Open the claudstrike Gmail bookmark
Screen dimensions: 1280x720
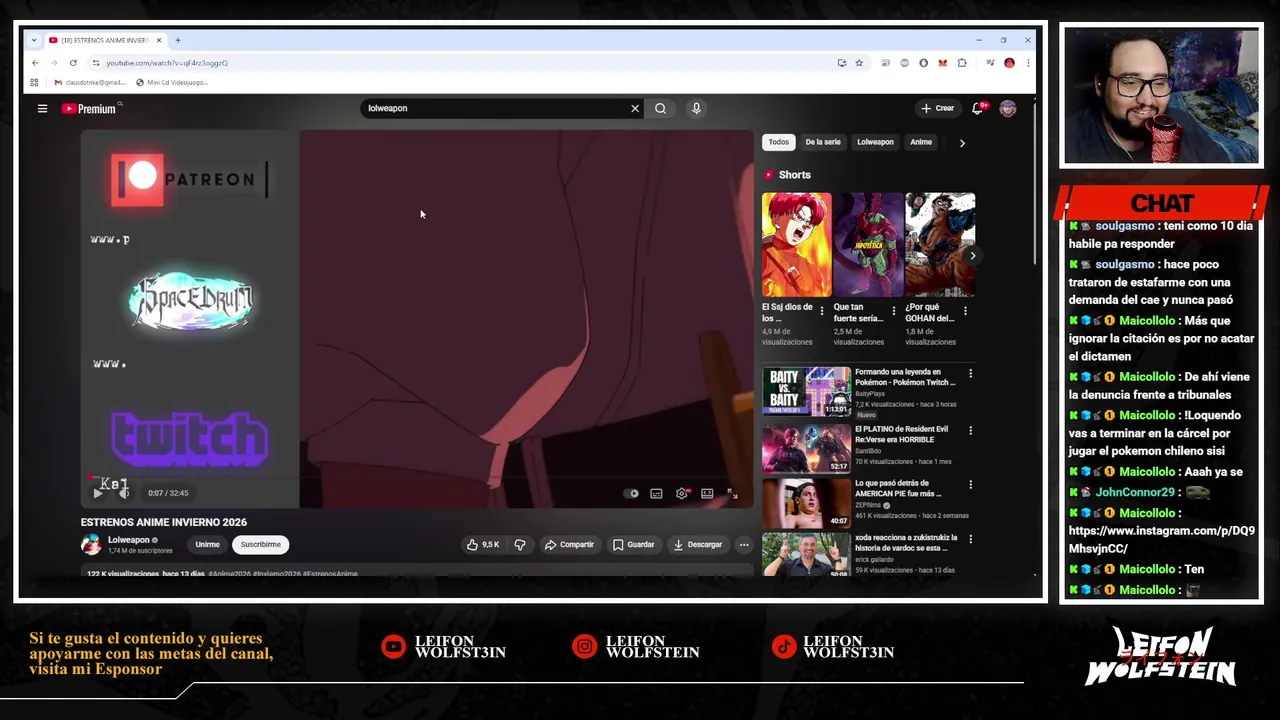coord(90,82)
